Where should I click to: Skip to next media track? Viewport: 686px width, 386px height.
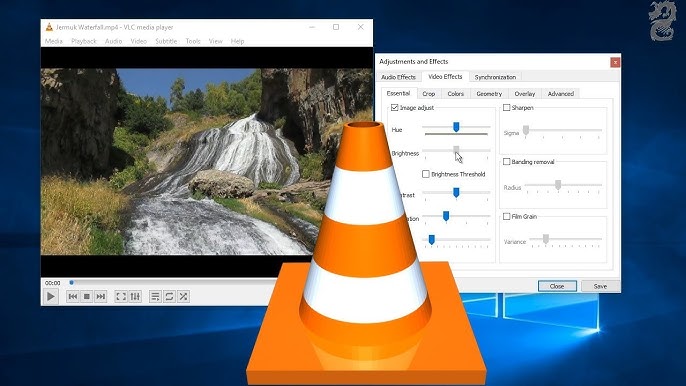point(101,296)
